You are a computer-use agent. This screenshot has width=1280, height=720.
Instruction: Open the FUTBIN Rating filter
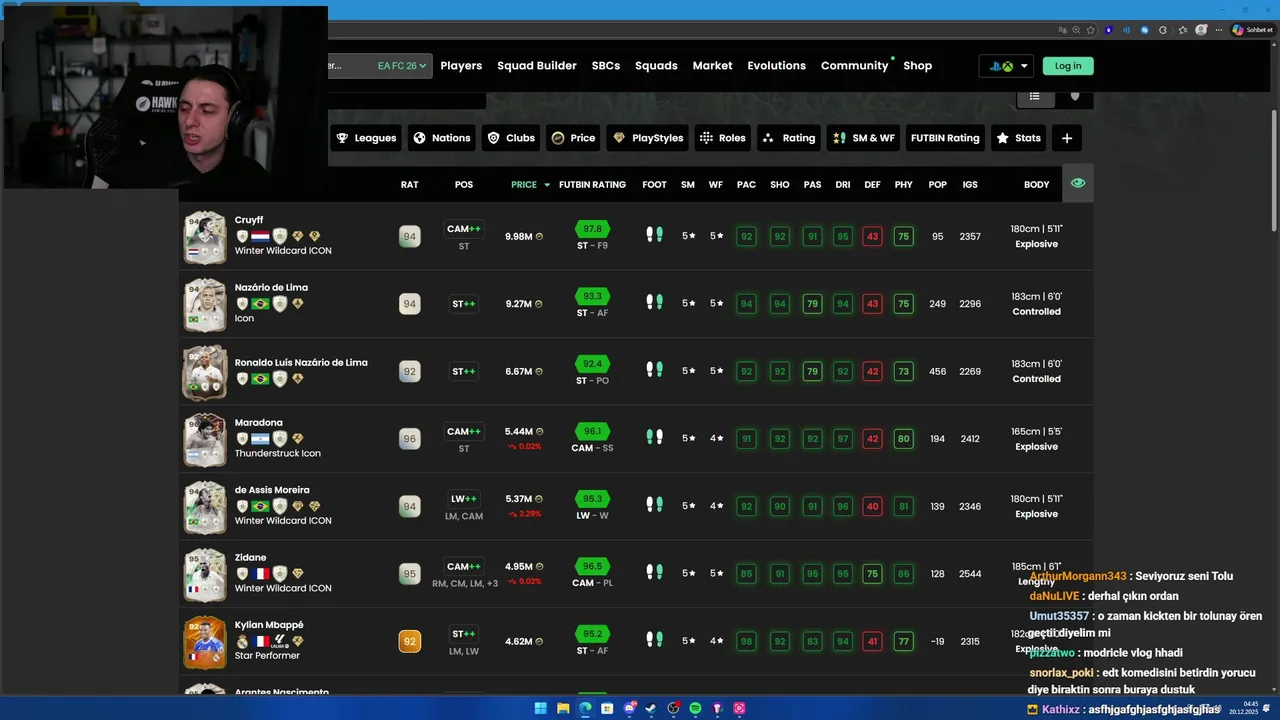(945, 138)
